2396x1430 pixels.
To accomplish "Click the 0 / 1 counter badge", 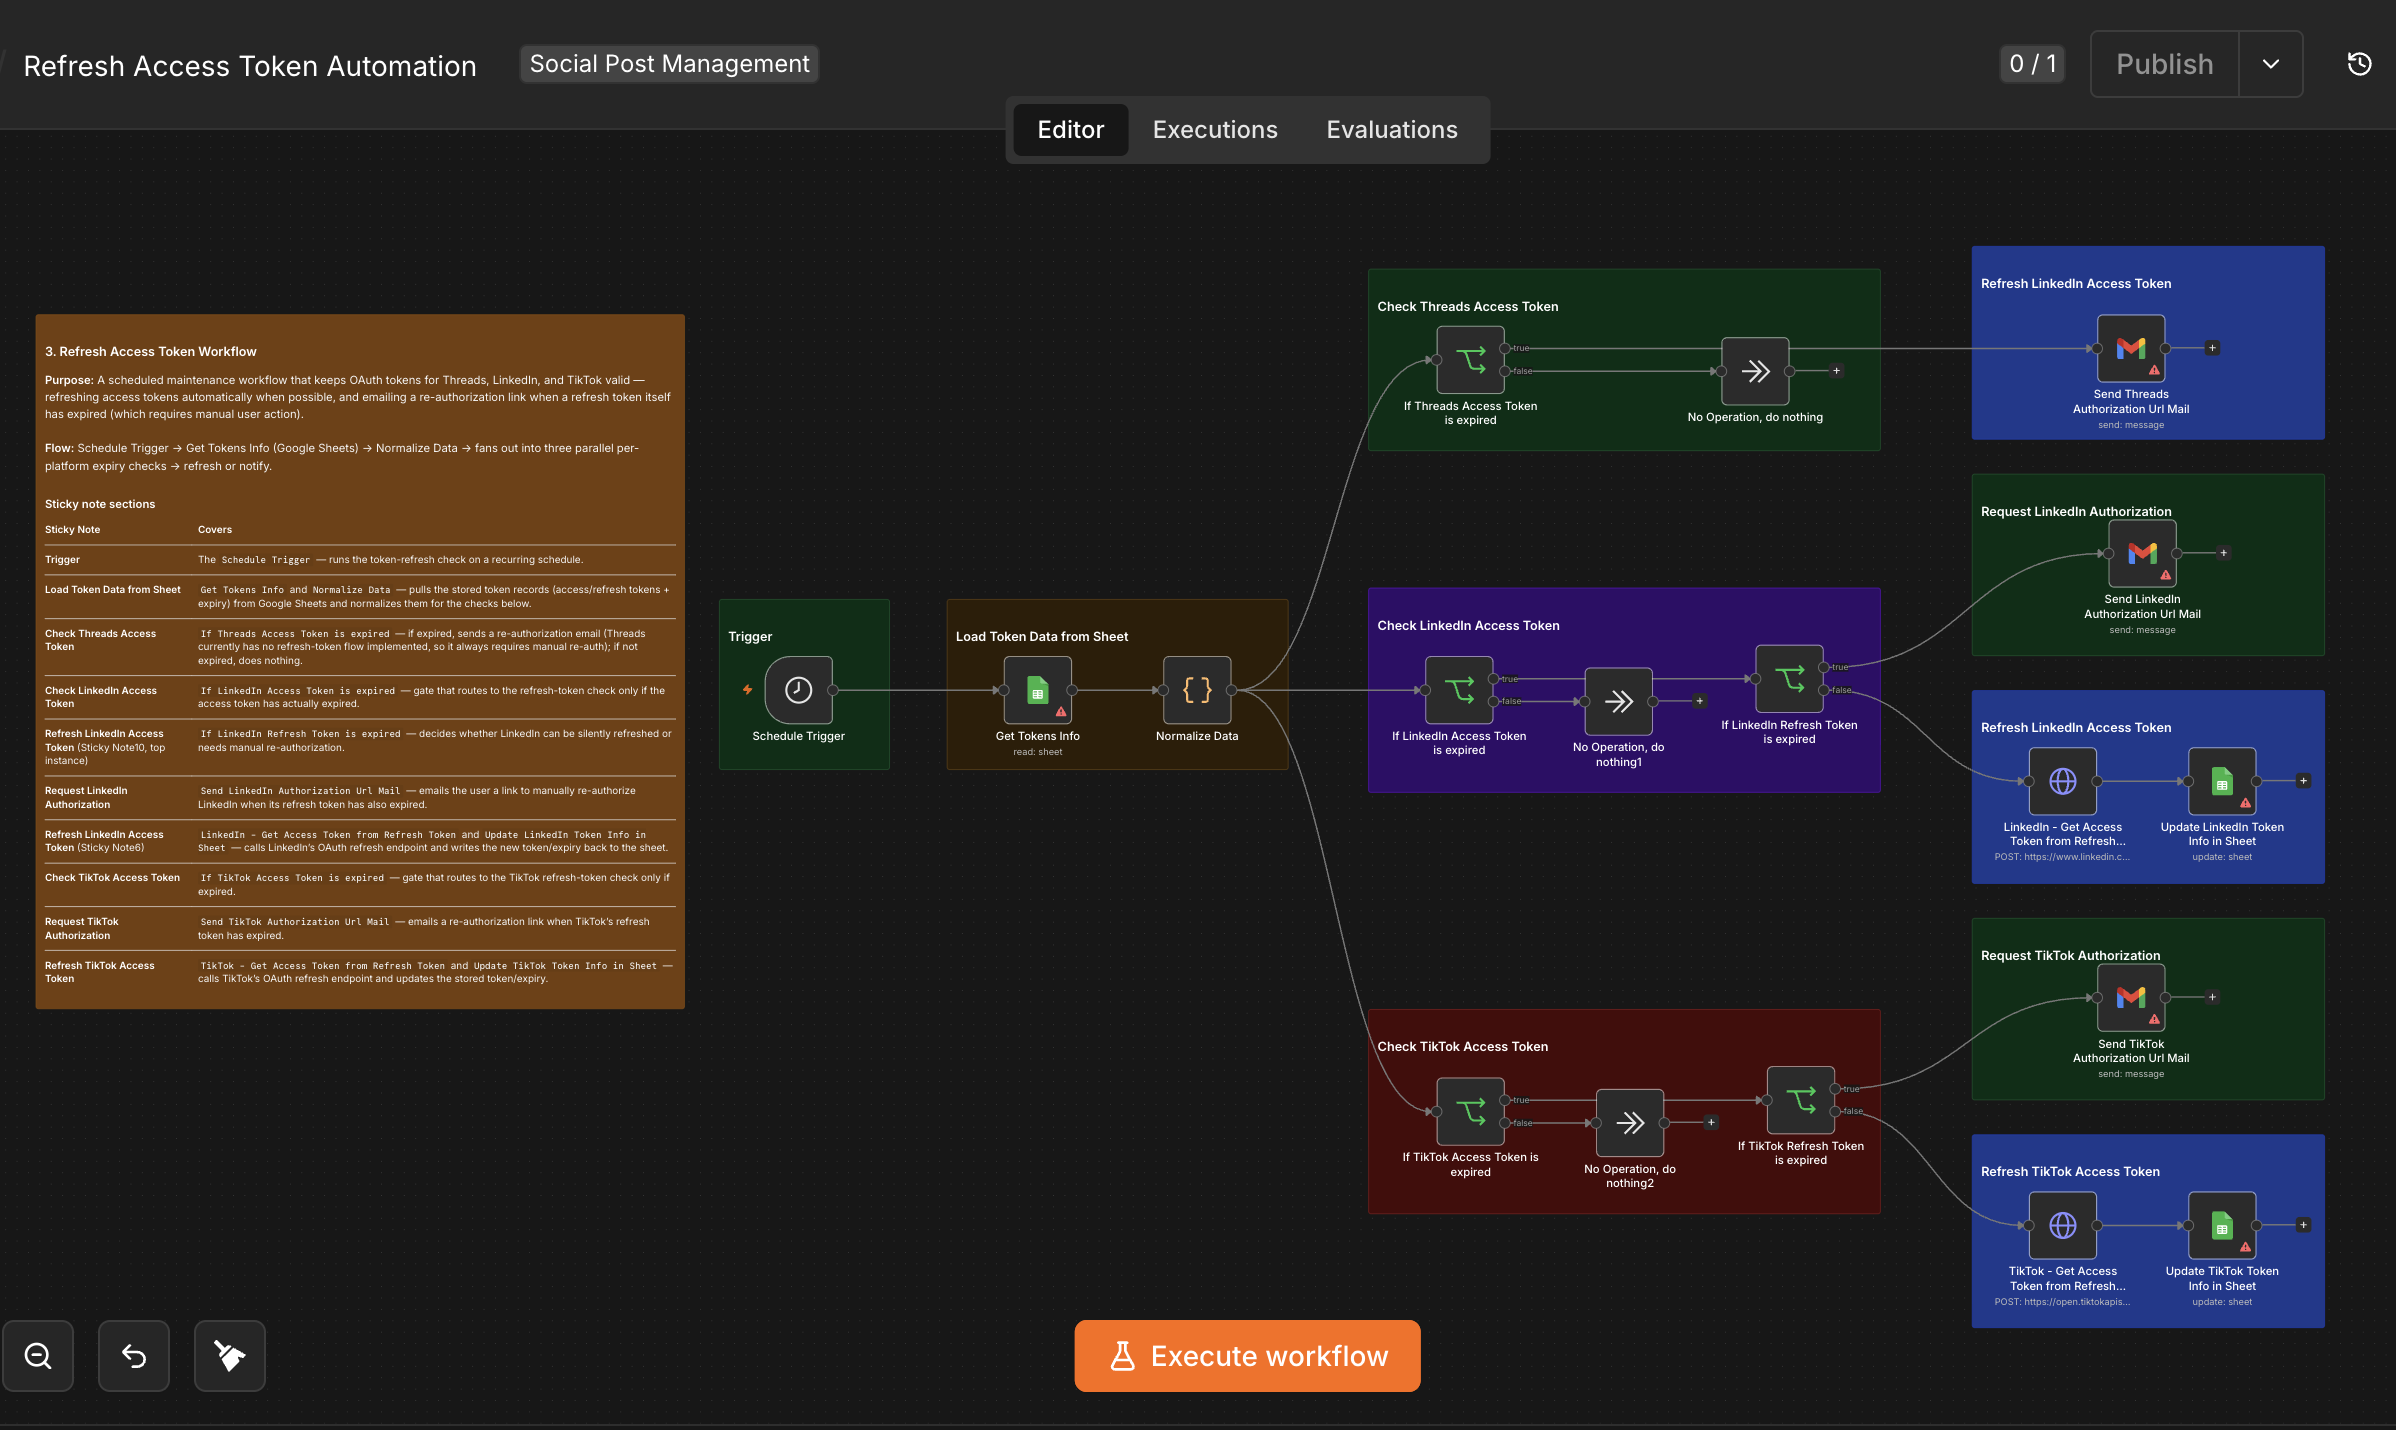I will pos(2032,64).
